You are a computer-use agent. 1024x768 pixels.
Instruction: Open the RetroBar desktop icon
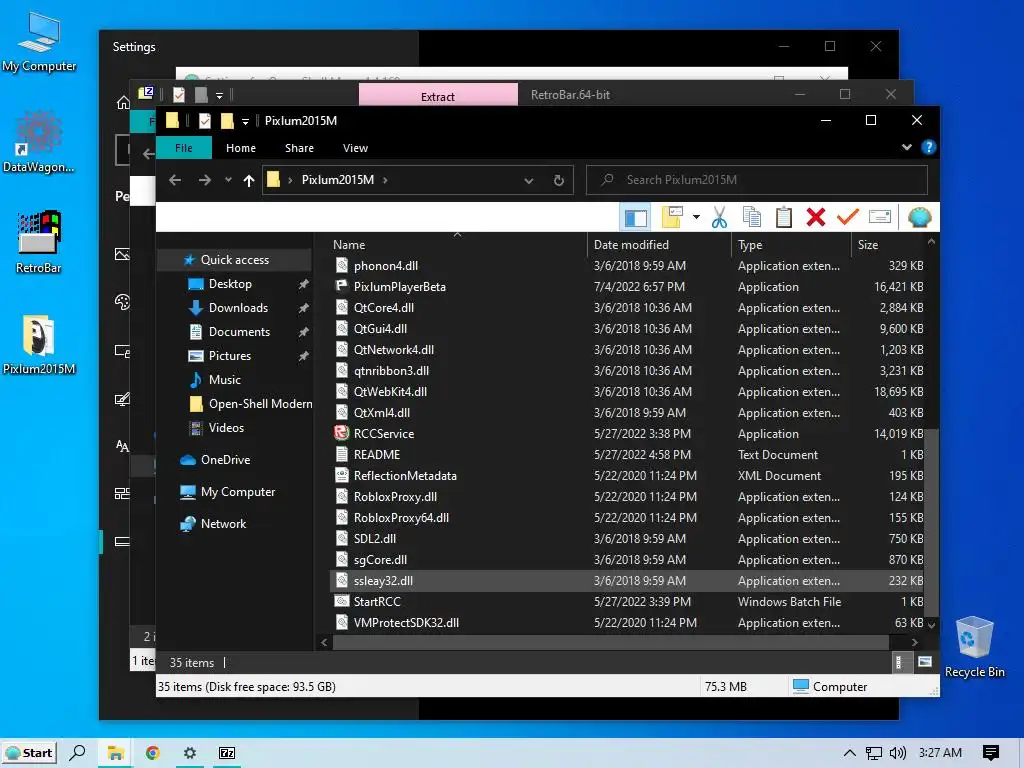pyautogui.click(x=39, y=242)
